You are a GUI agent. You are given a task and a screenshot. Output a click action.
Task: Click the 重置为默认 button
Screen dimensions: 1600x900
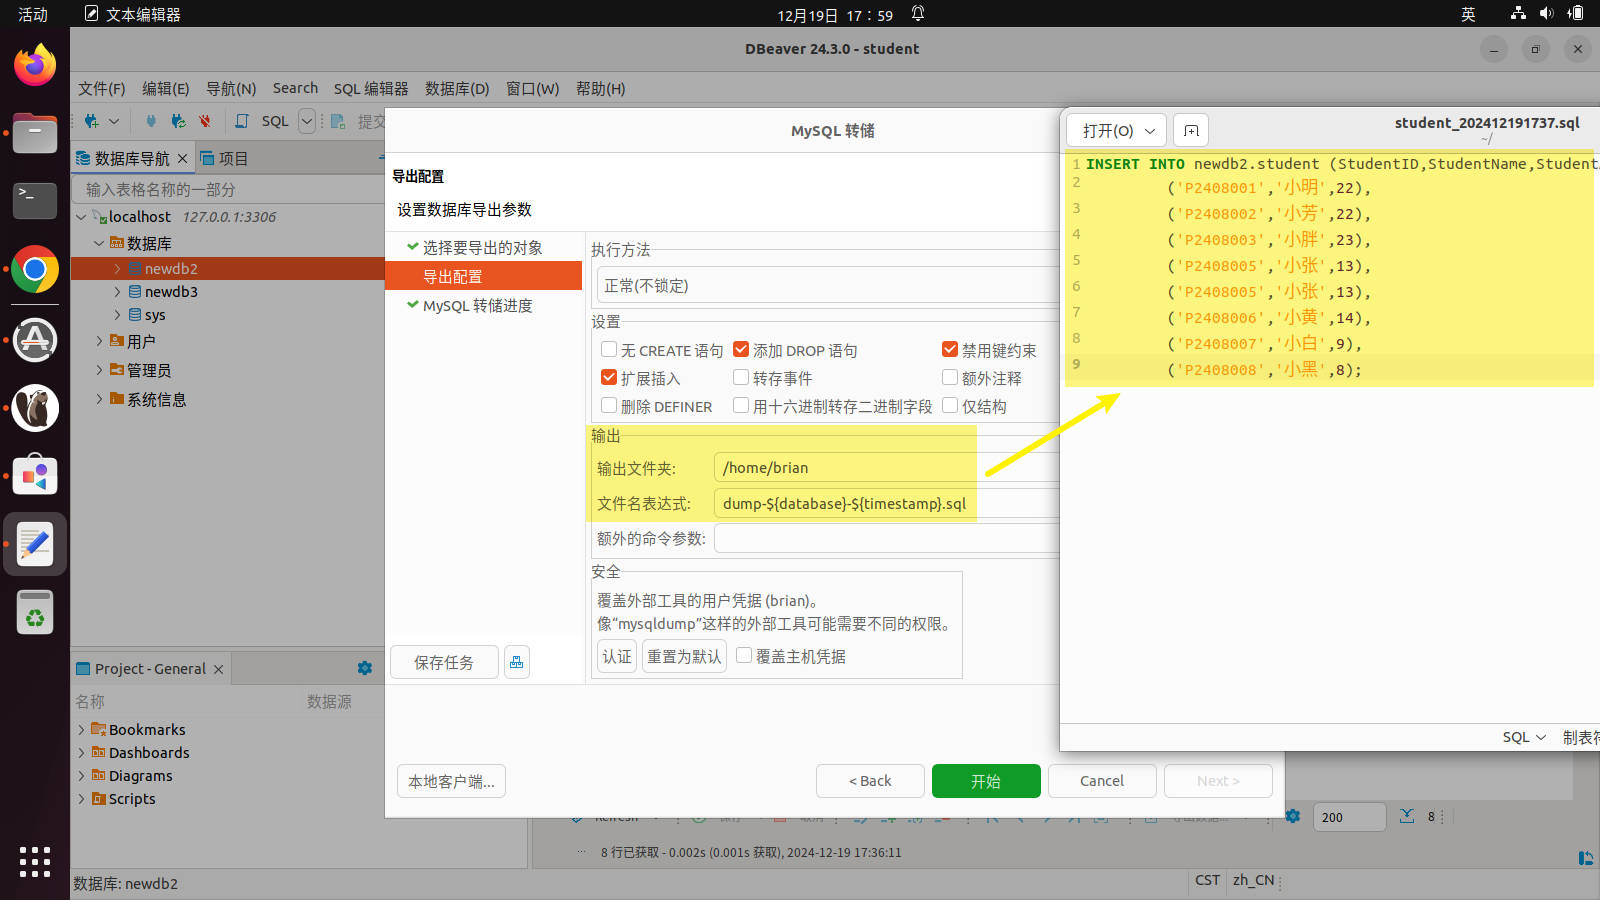click(684, 656)
